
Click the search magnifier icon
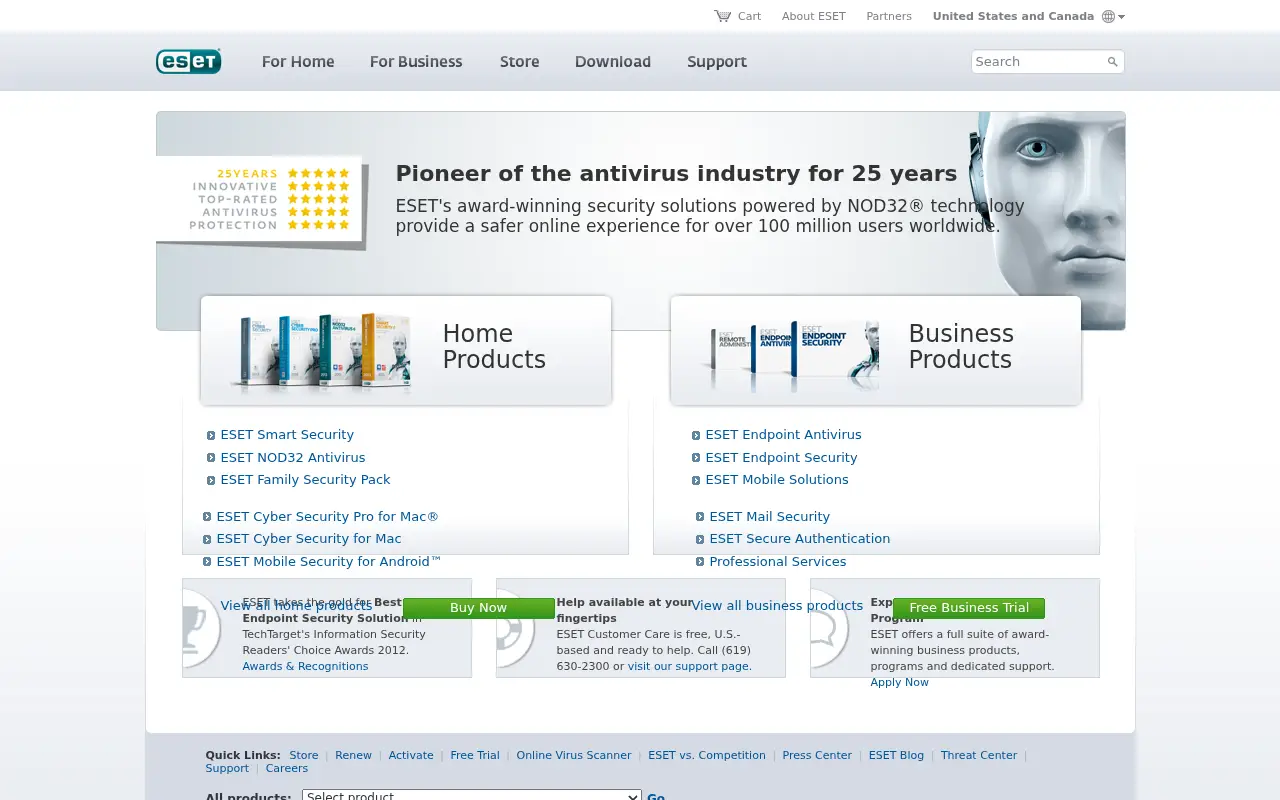[x=1112, y=62]
